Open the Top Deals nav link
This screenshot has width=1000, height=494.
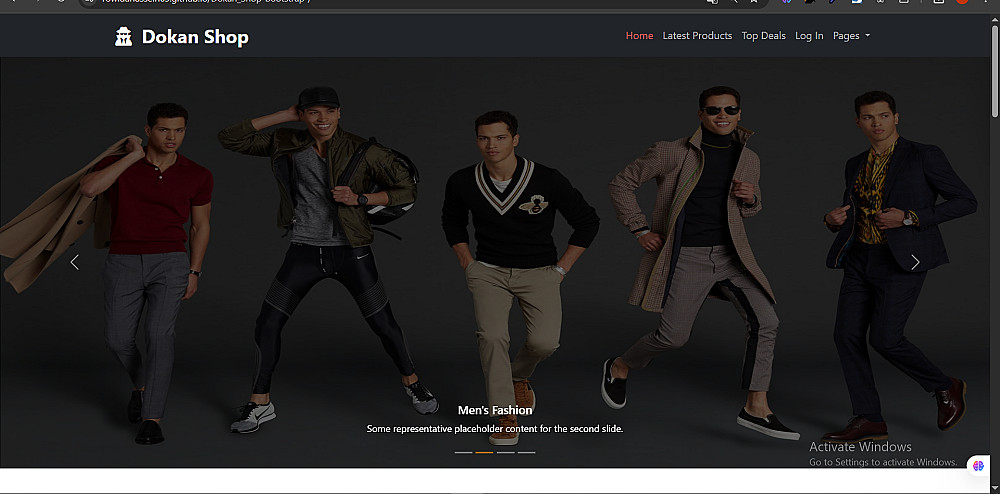point(763,36)
